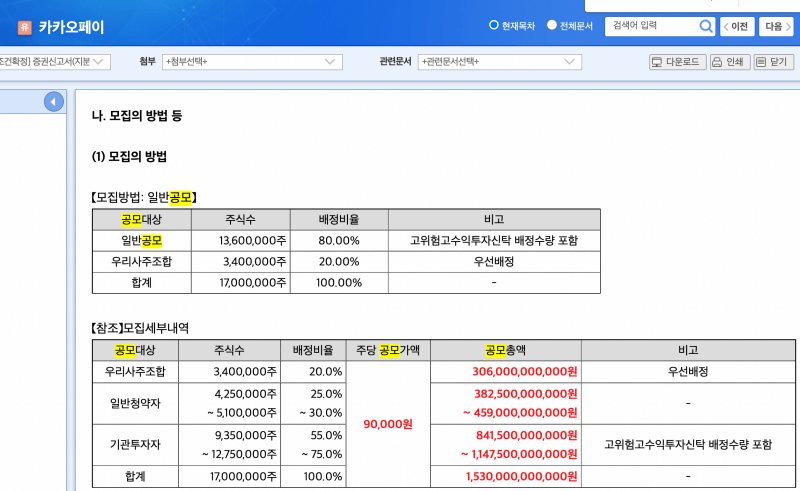
Task: Click amount 382,500,000,000원
Action: (526, 394)
